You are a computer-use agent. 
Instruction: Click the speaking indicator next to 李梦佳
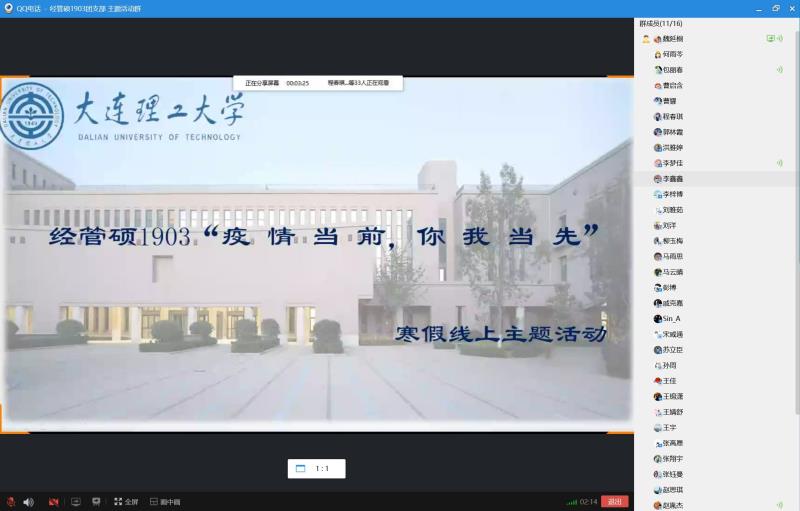click(x=779, y=163)
